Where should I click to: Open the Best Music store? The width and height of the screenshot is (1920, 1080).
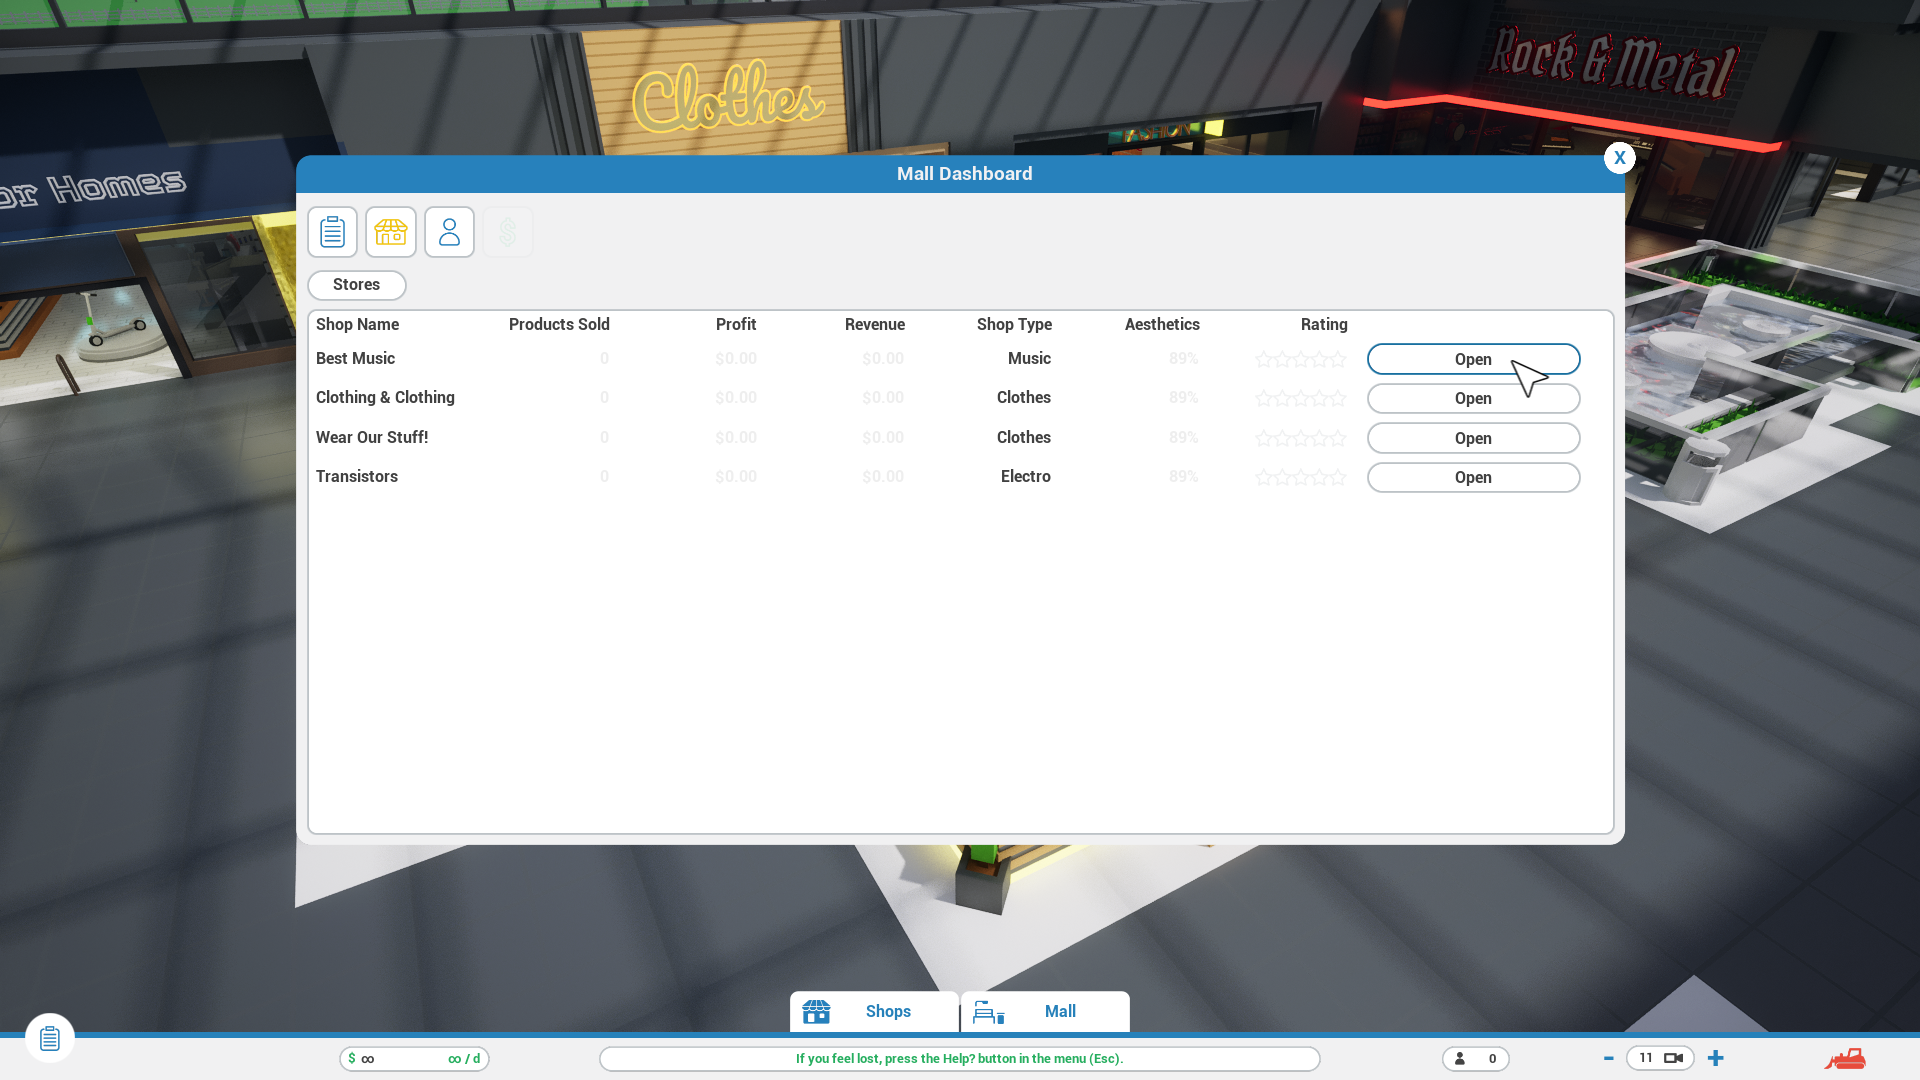[x=1472, y=359]
